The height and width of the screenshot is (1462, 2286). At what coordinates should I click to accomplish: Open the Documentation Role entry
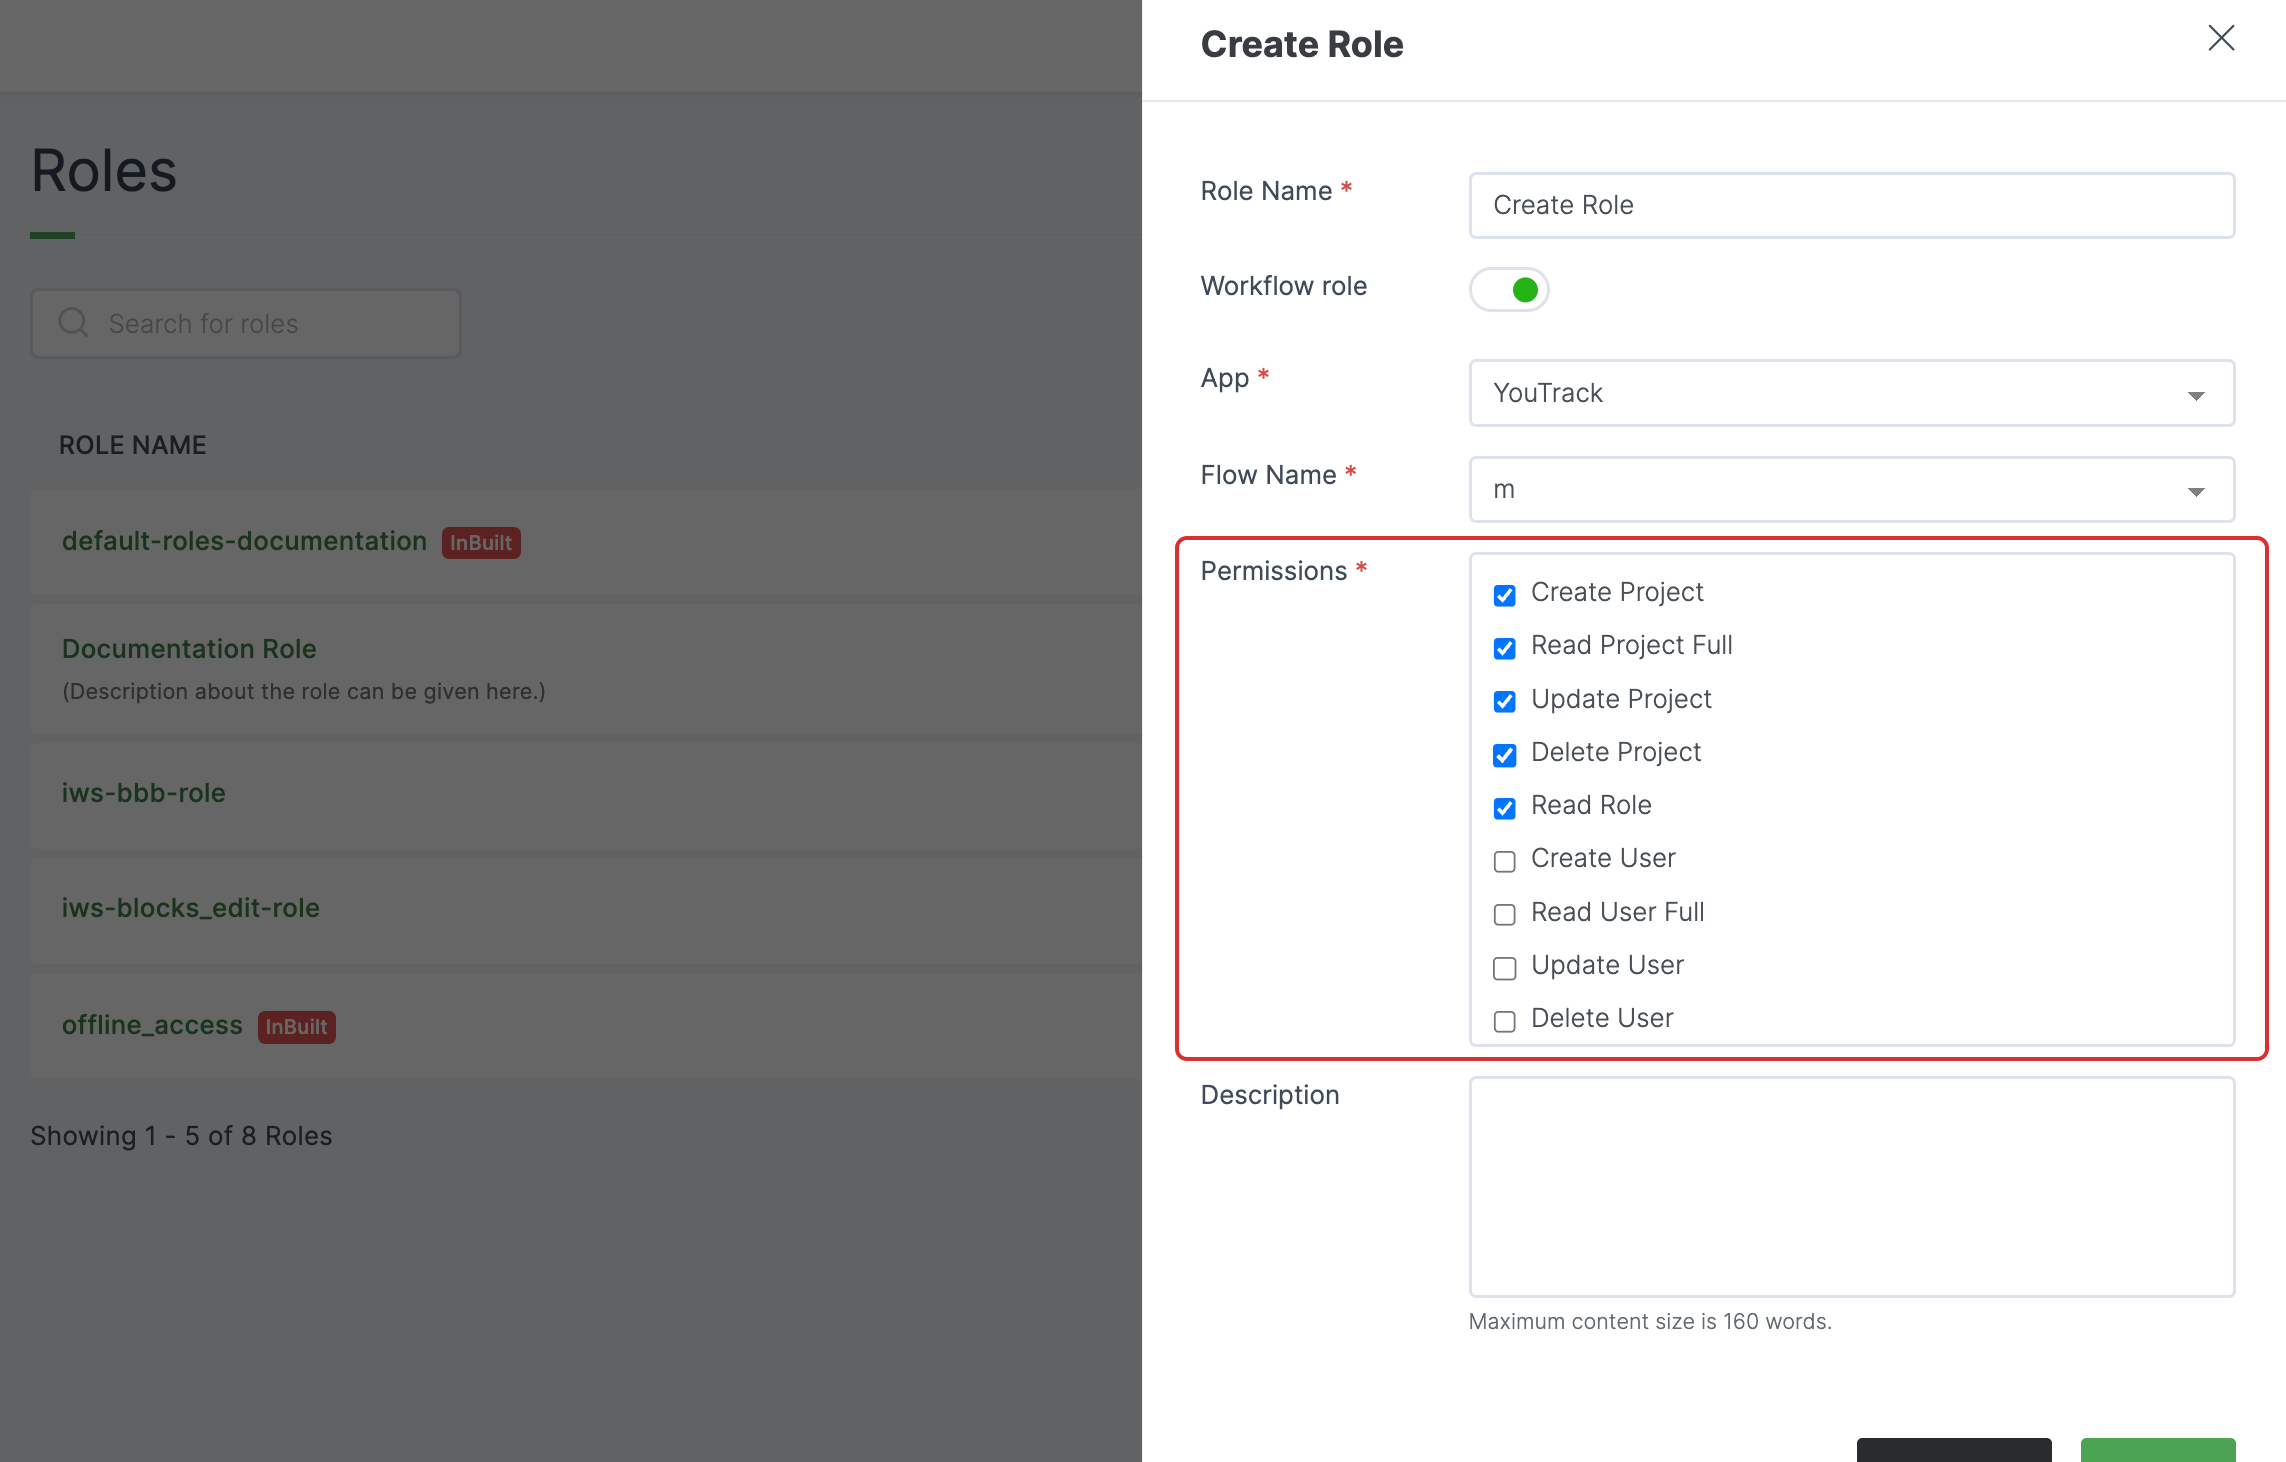(189, 649)
